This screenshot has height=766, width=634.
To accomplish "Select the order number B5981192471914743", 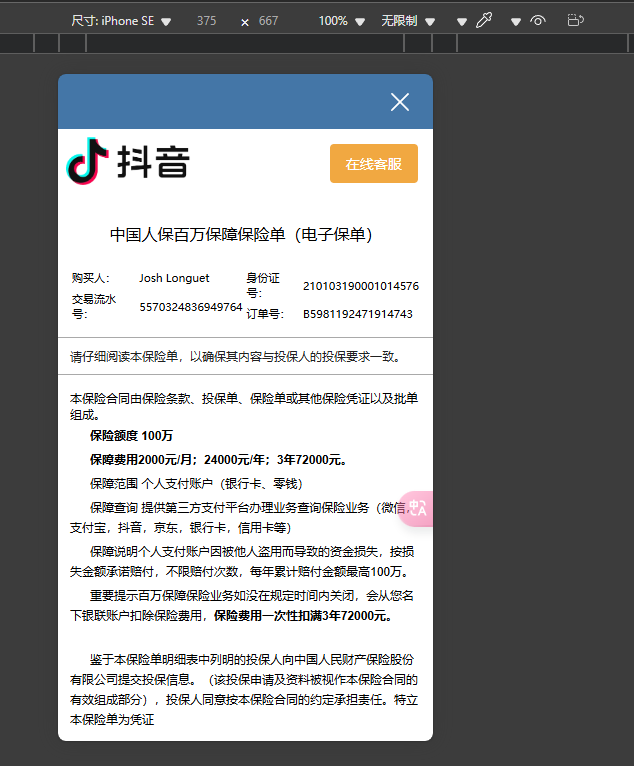I will point(358,314).
